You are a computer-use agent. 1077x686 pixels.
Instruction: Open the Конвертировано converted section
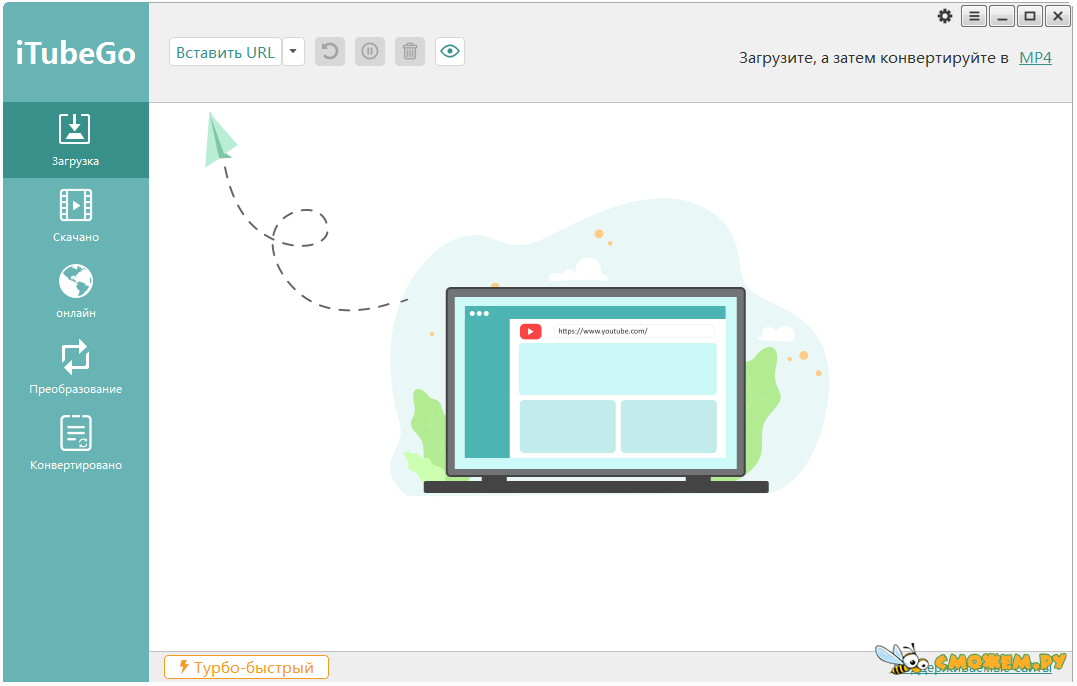(76, 444)
